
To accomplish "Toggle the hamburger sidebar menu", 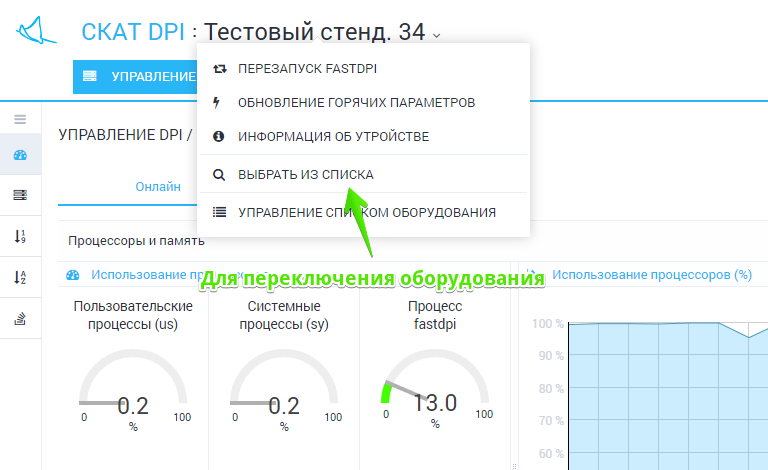I will pos(20,119).
